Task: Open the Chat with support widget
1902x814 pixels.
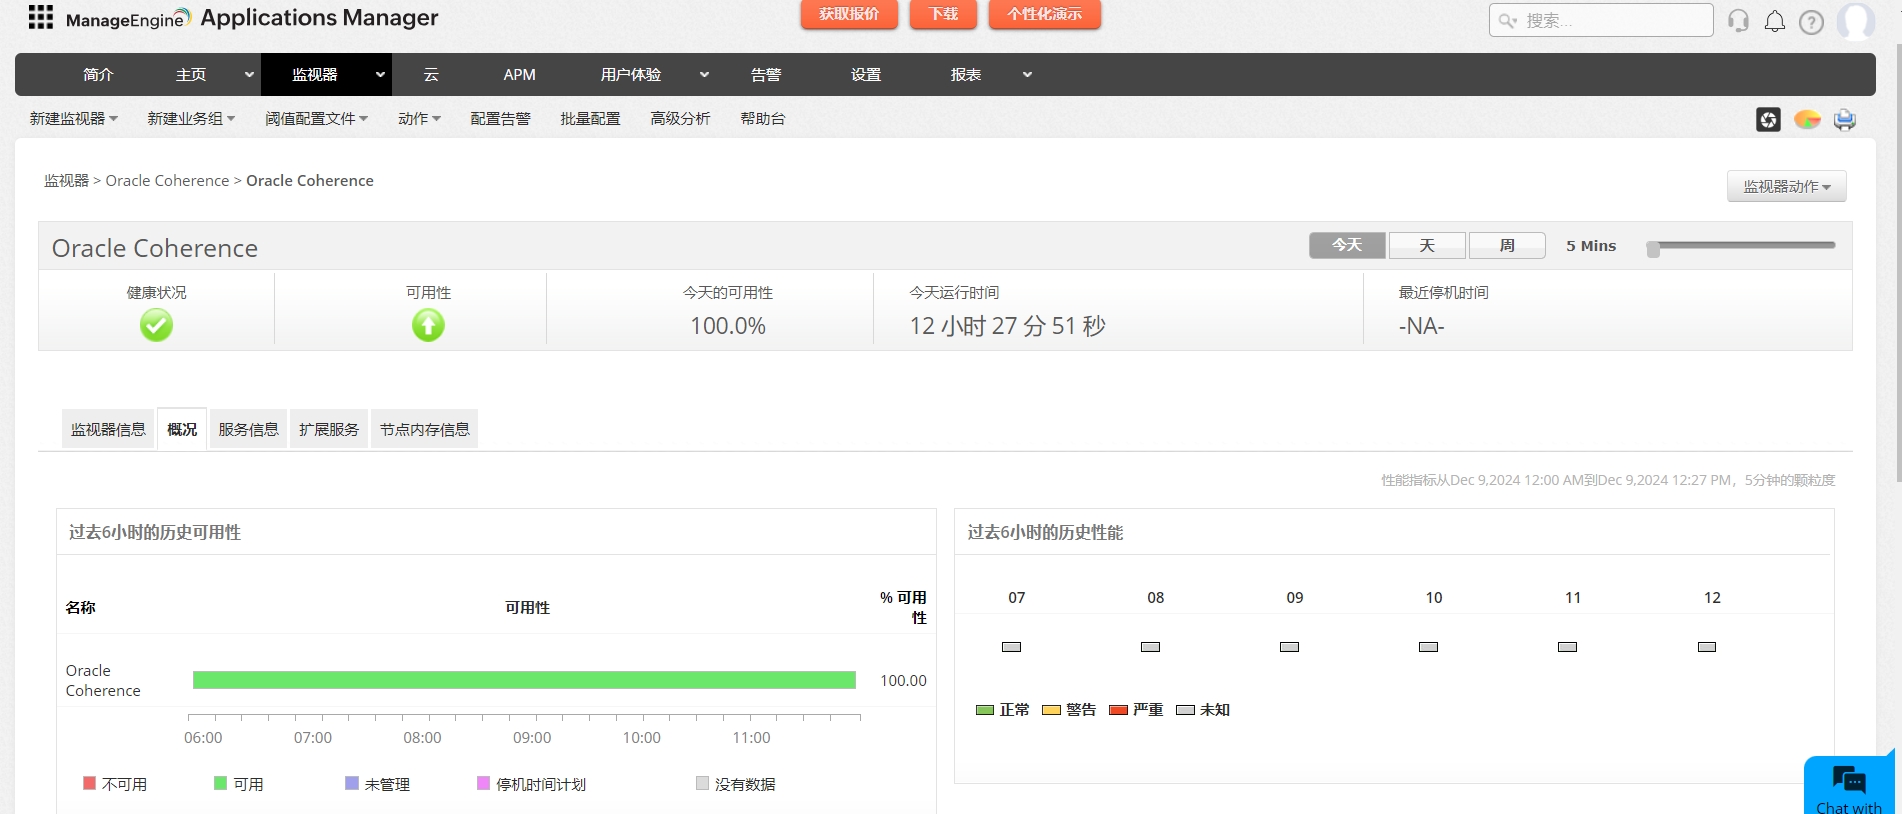Action: click(x=1849, y=786)
